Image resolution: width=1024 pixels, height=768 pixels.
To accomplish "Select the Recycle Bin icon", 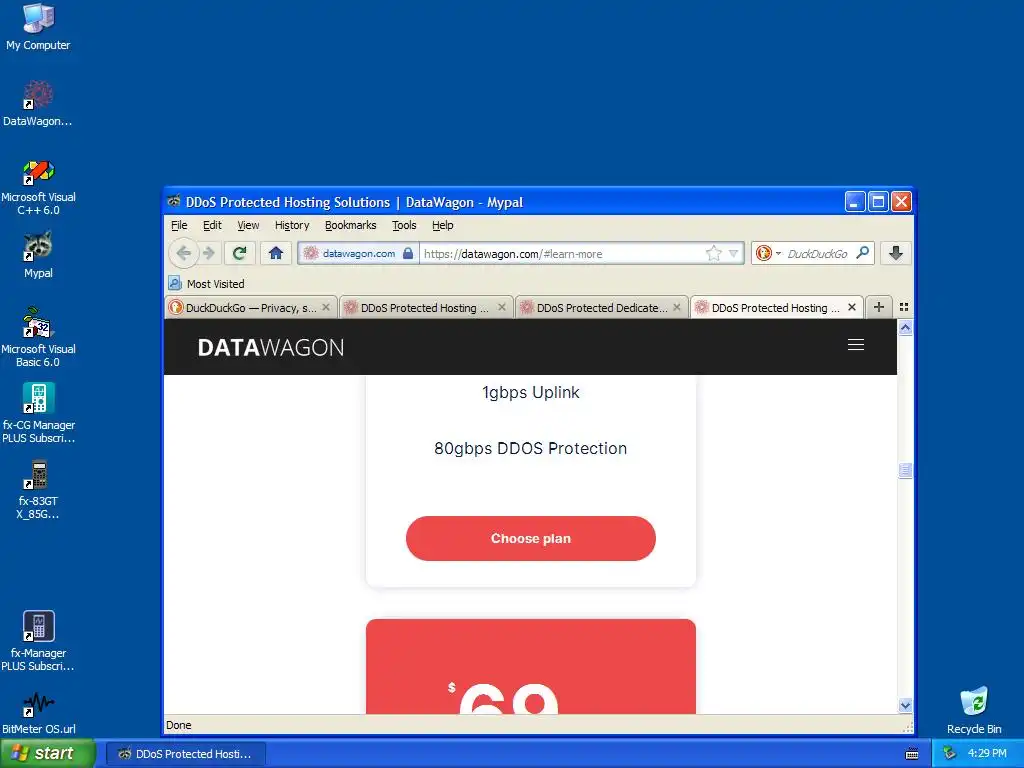I will pos(974,711).
